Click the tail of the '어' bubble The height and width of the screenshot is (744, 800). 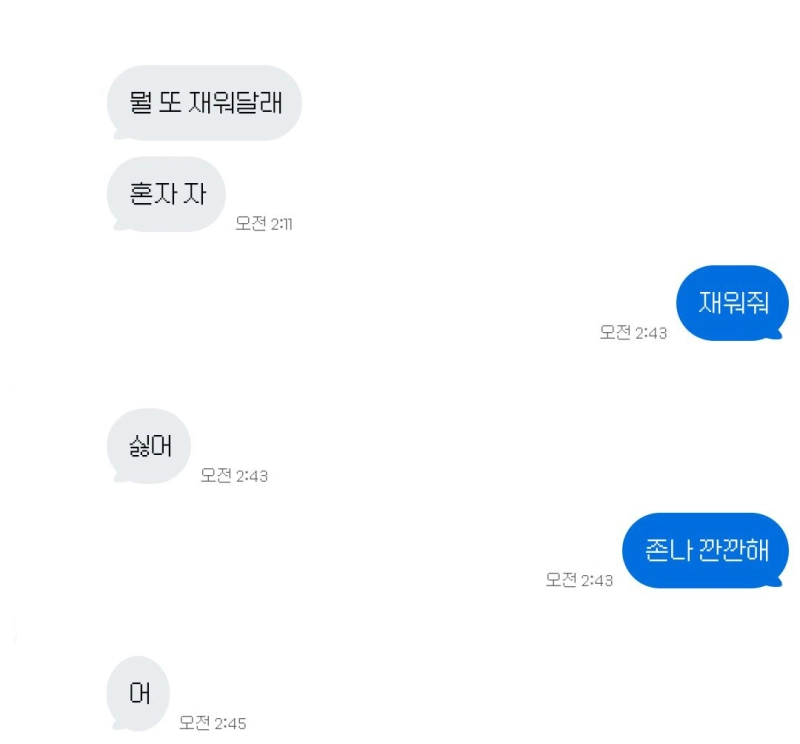pos(118,725)
